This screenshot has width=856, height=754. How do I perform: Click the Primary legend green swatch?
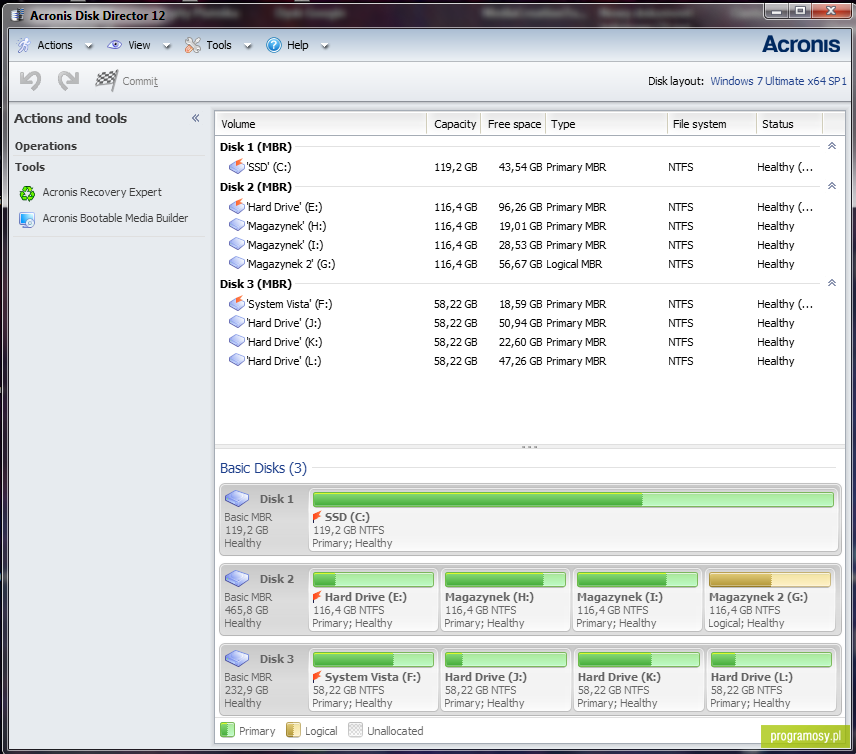tap(227, 730)
